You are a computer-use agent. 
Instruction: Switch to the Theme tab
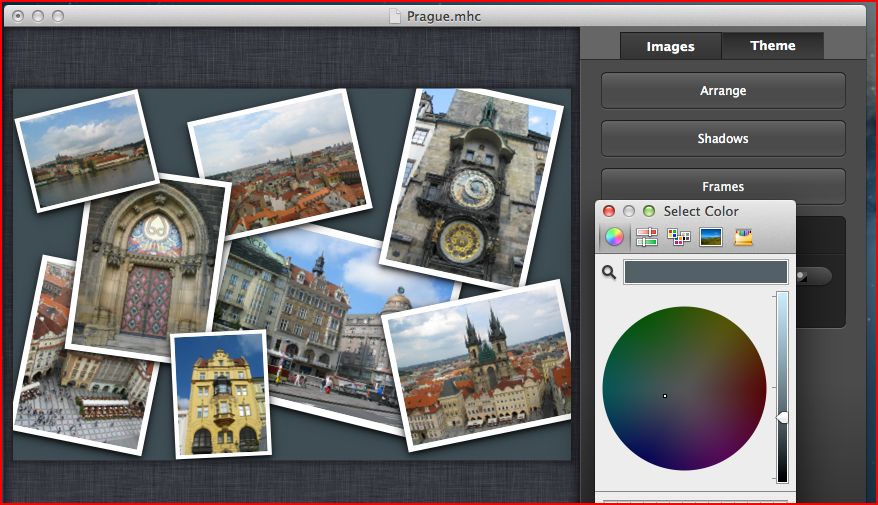(773, 45)
